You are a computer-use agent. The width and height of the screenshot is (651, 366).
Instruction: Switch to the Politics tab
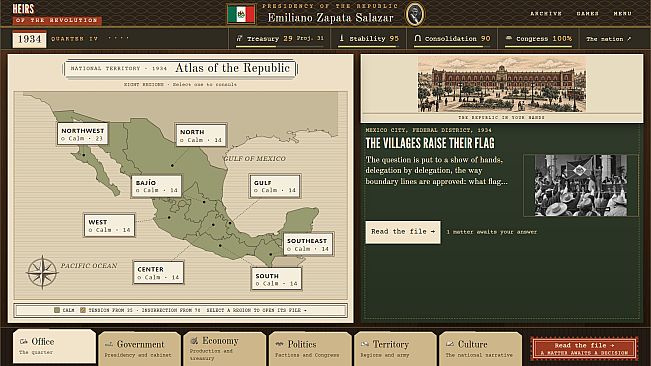[x=310, y=349]
